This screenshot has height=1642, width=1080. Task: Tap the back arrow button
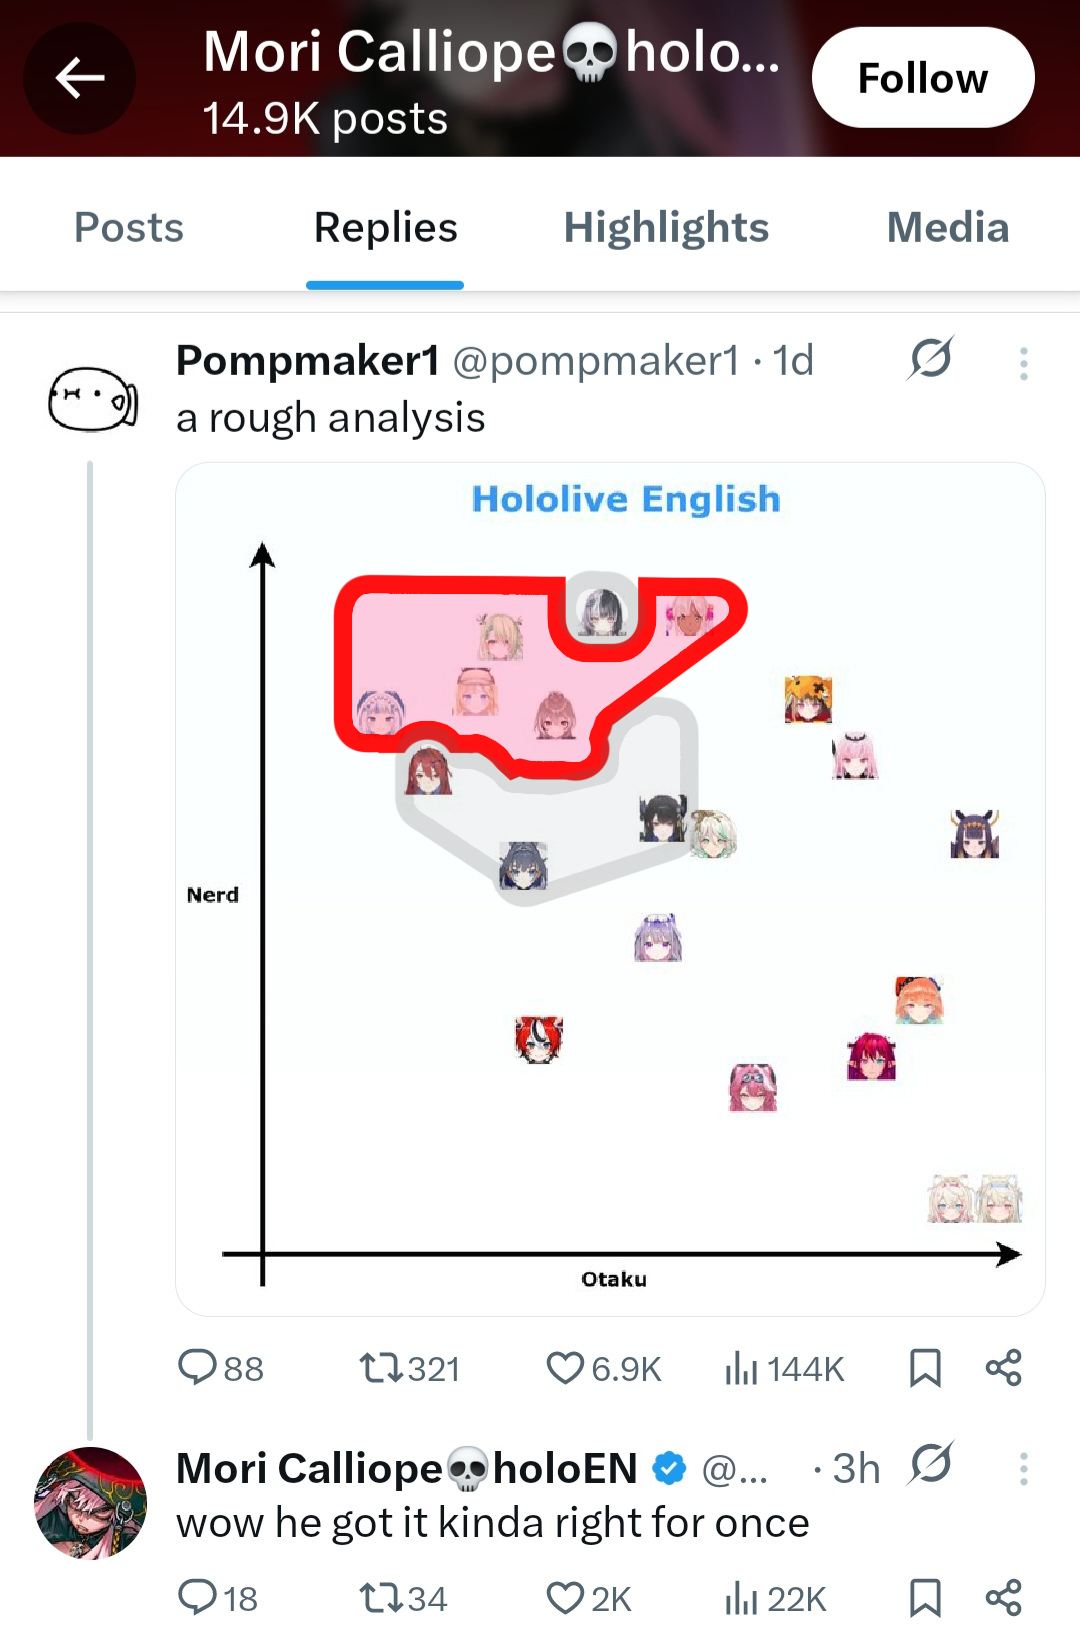coord(80,78)
